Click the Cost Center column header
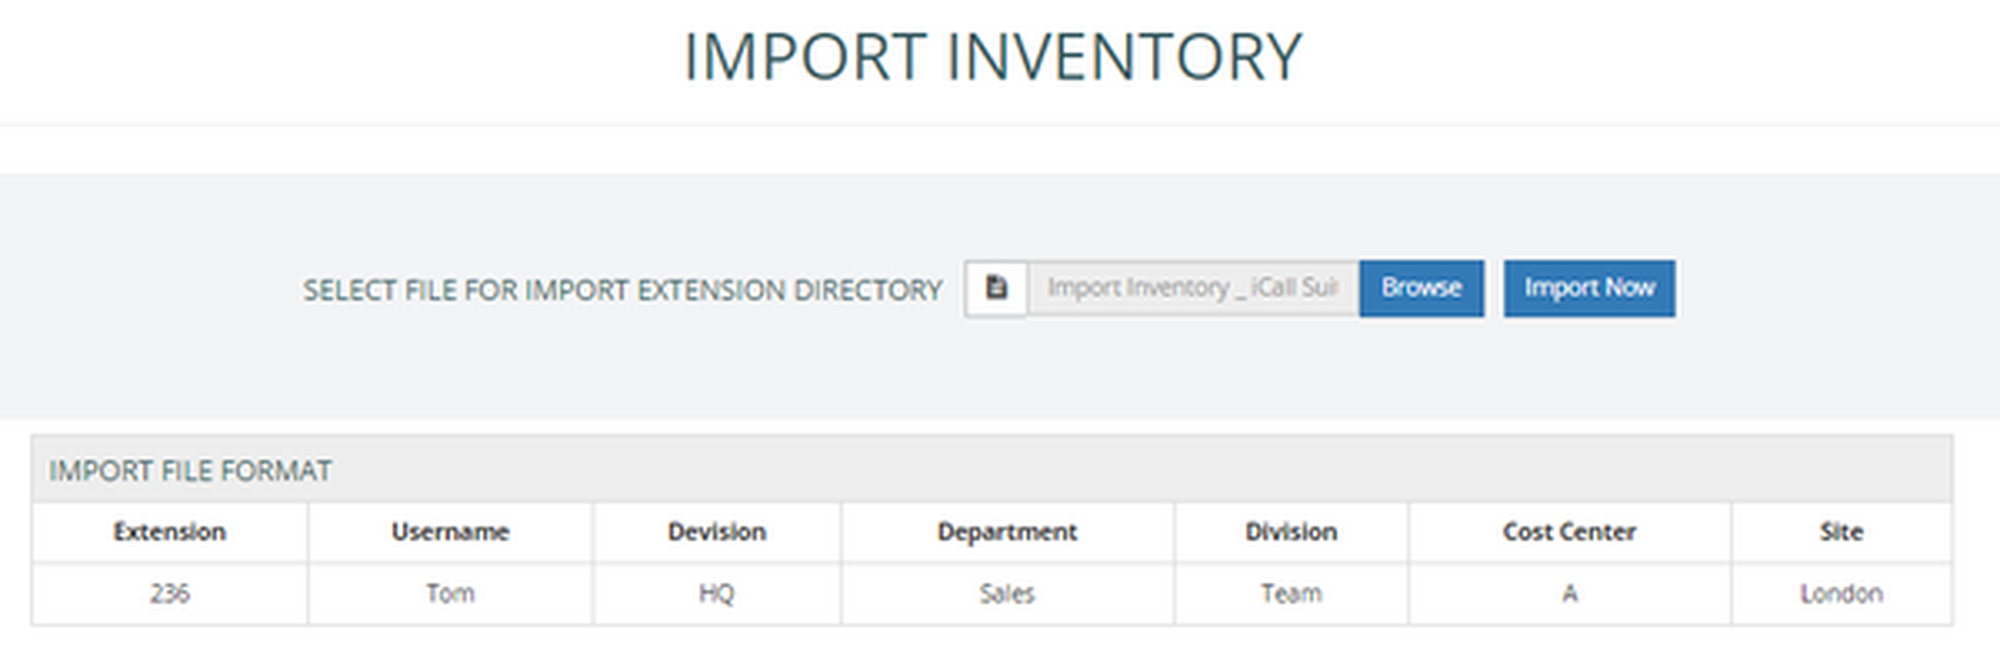Image resolution: width=2000 pixels, height=657 pixels. [1569, 532]
